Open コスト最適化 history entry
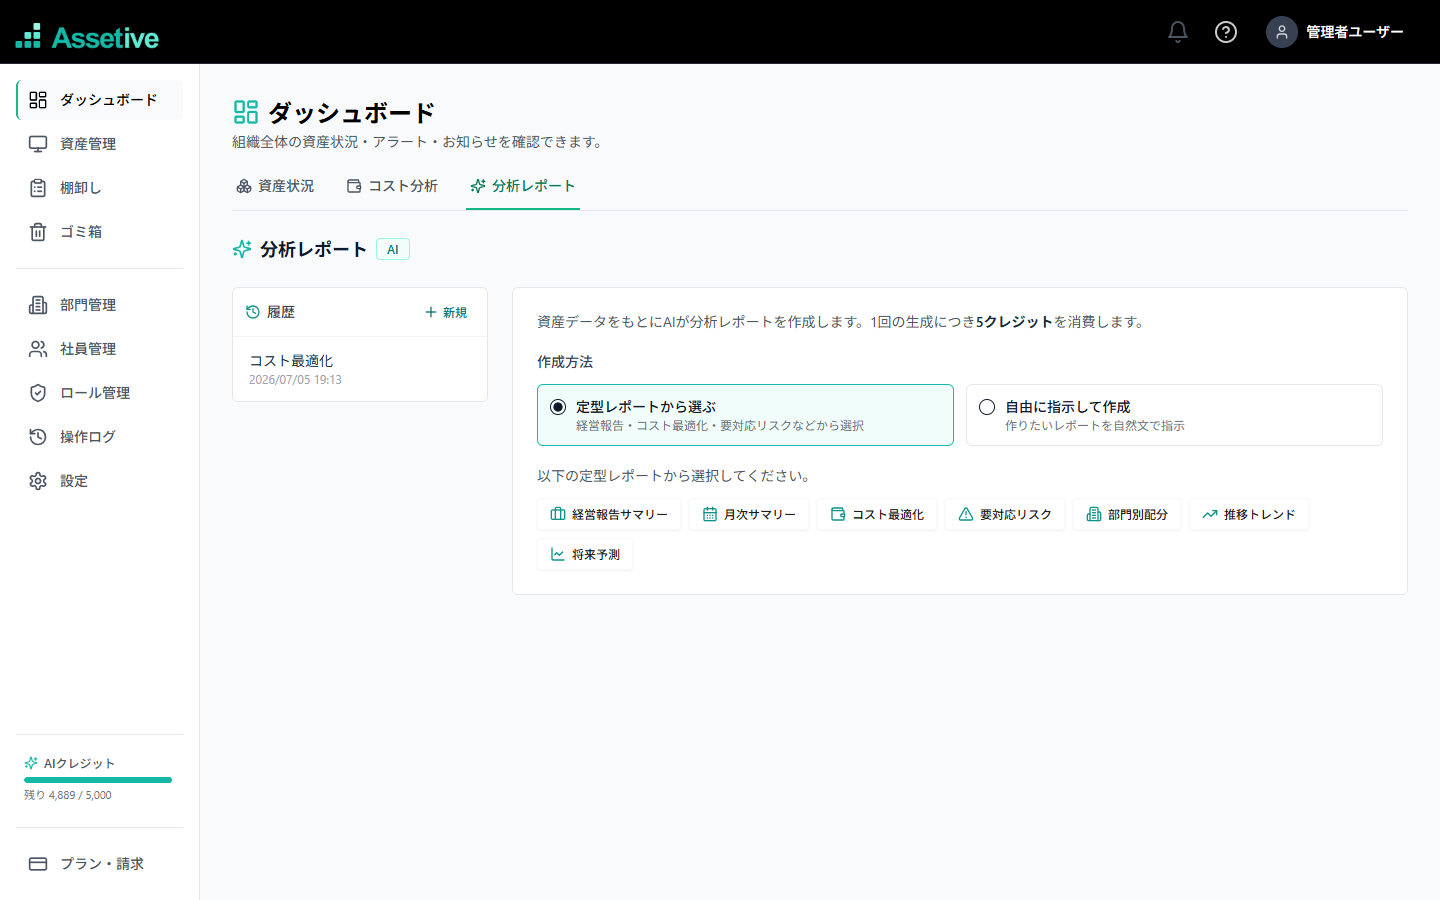Screen dimensions: 1440x900 click(x=360, y=369)
